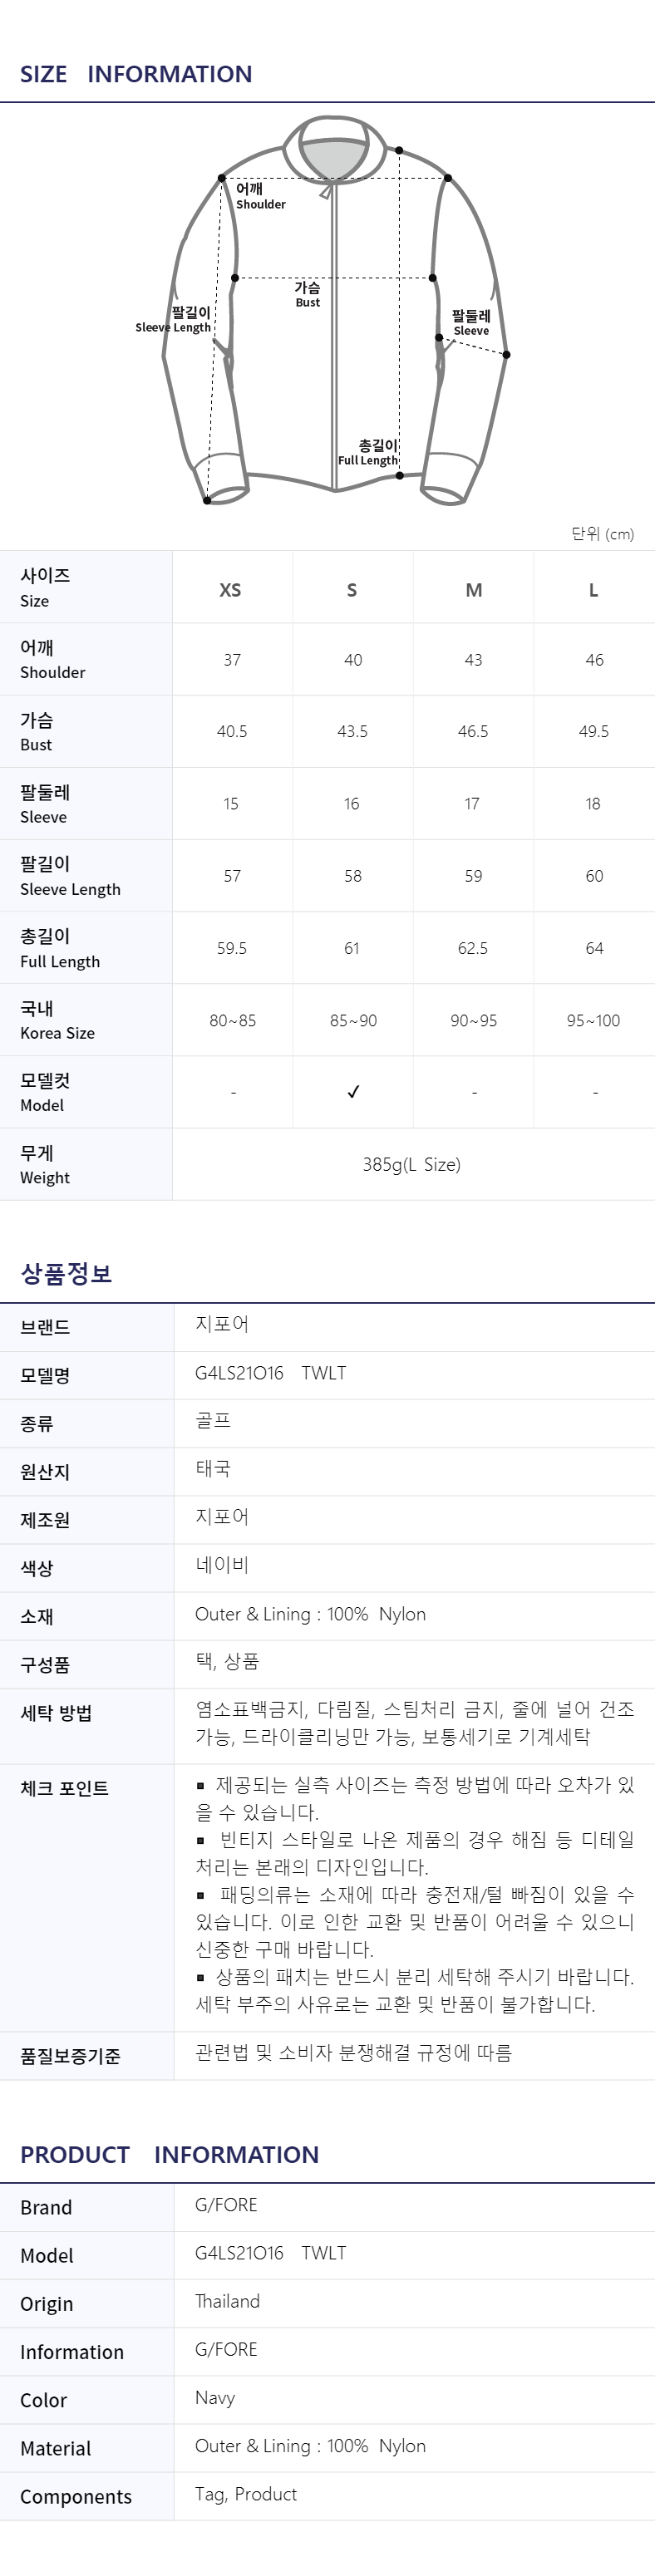Click the model checkmark under size S
Viewport: 655px width, 2576px height.
pyautogui.click(x=353, y=1092)
